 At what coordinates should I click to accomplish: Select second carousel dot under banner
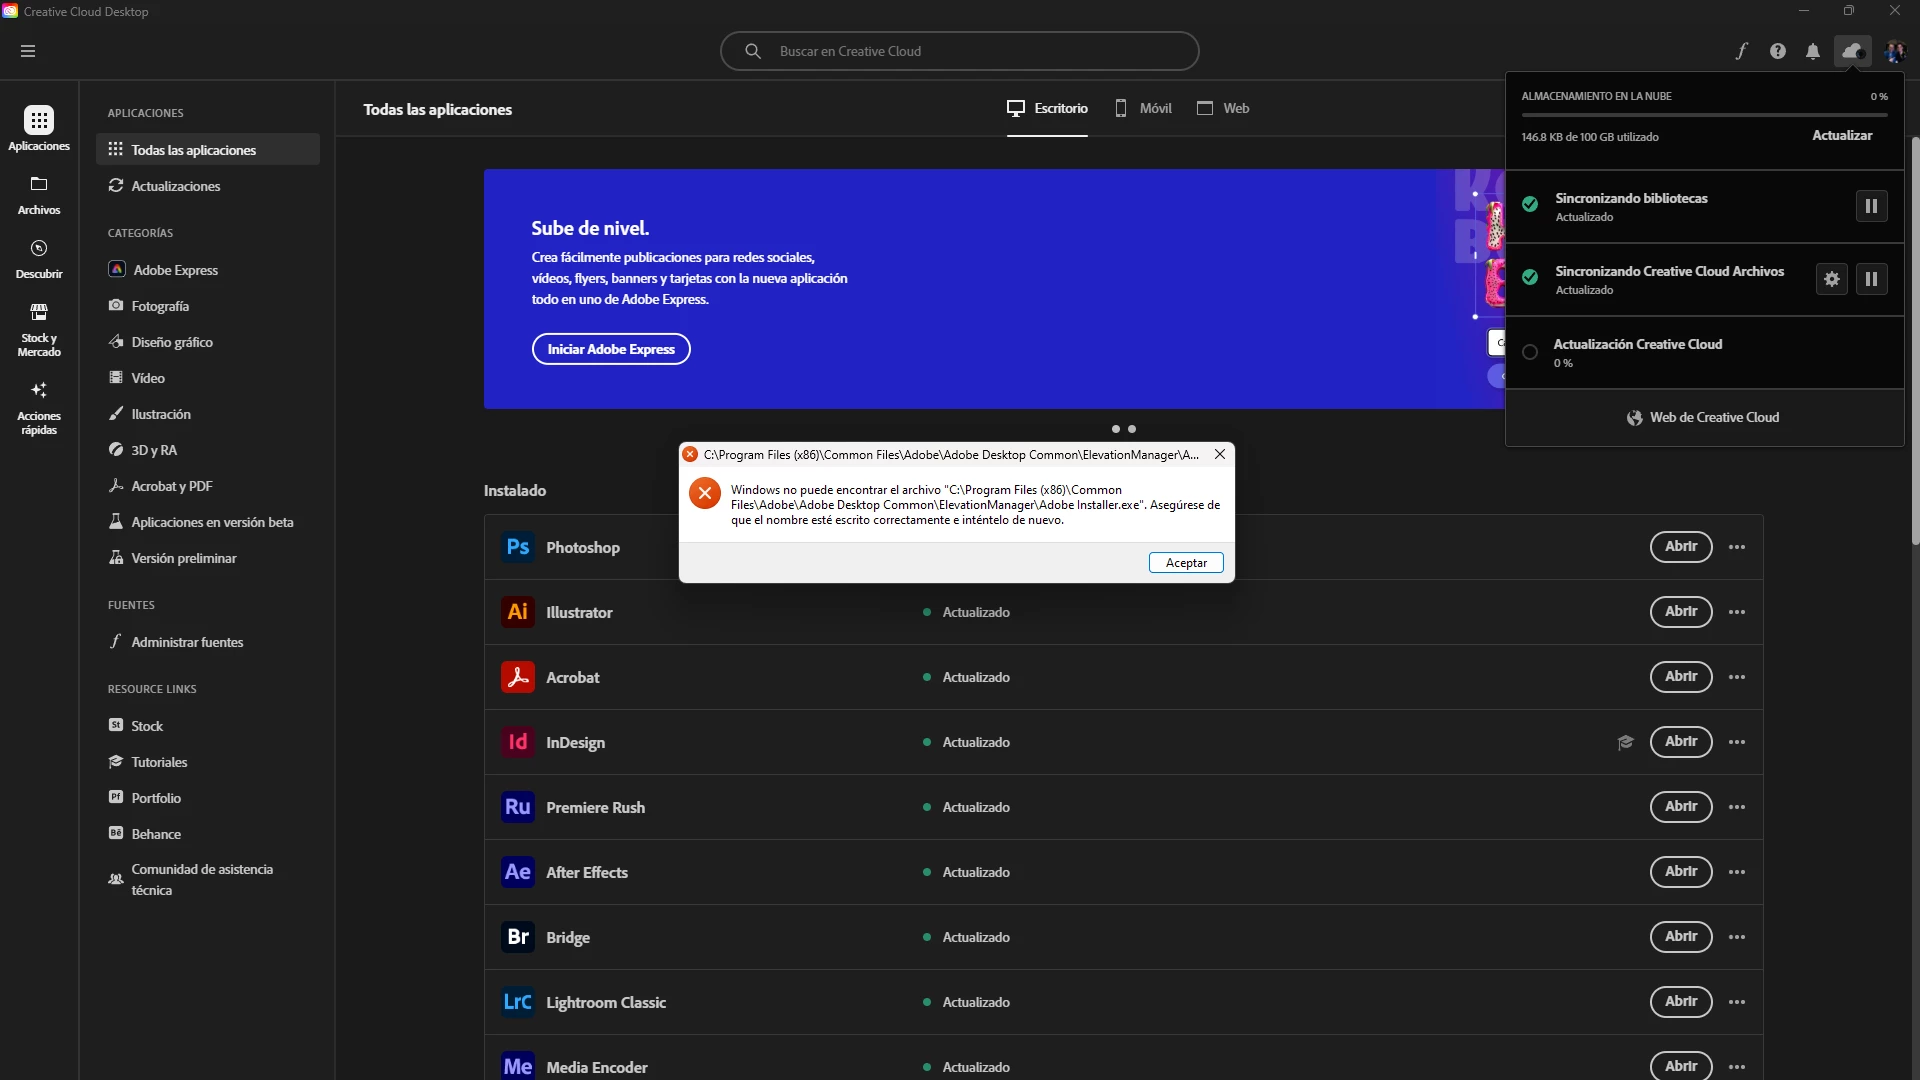pyautogui.click(x=1132, y=429)
